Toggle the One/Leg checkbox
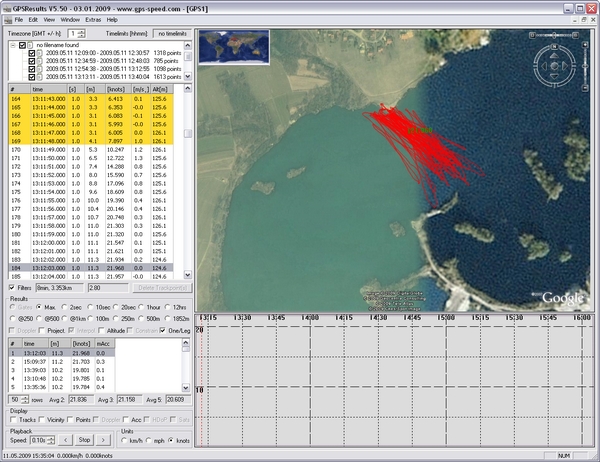 pos(163,330)
